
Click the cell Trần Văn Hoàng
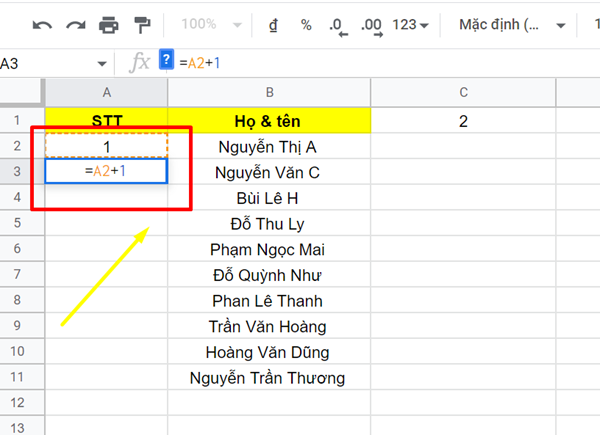(269, 326)
